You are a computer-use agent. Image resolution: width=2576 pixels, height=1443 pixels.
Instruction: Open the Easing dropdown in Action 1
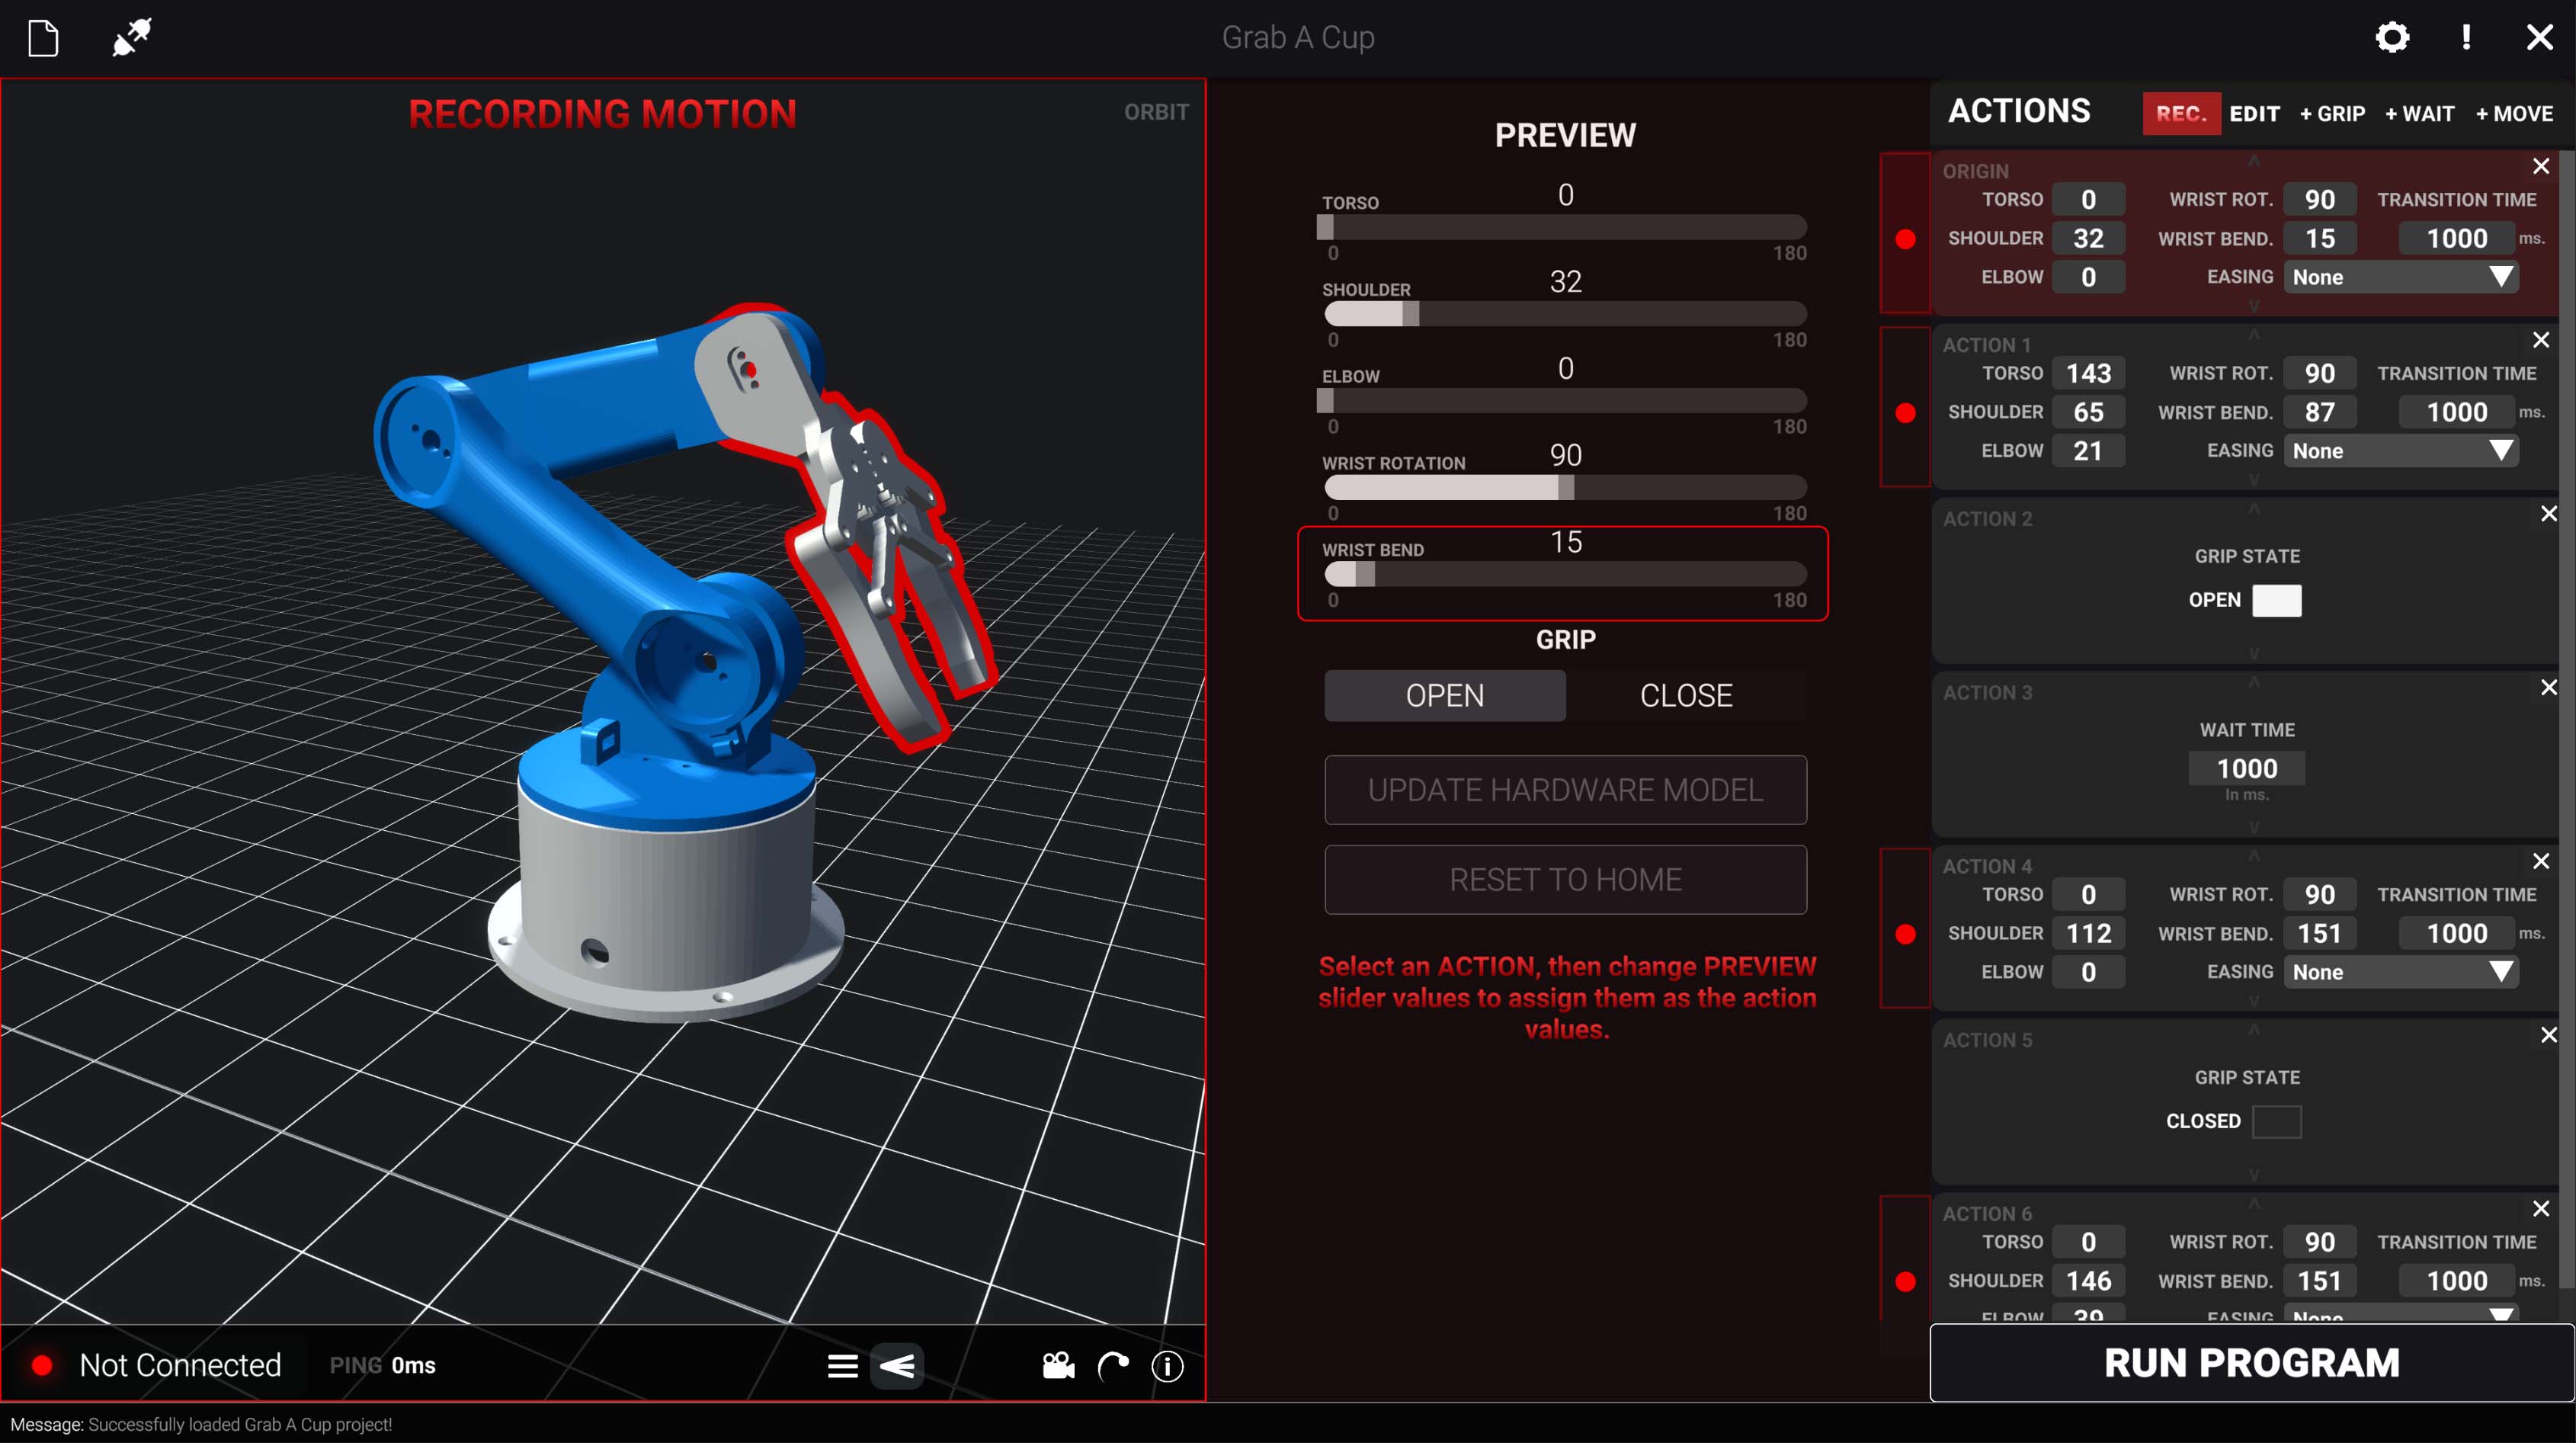click(x=2400, y=451)
